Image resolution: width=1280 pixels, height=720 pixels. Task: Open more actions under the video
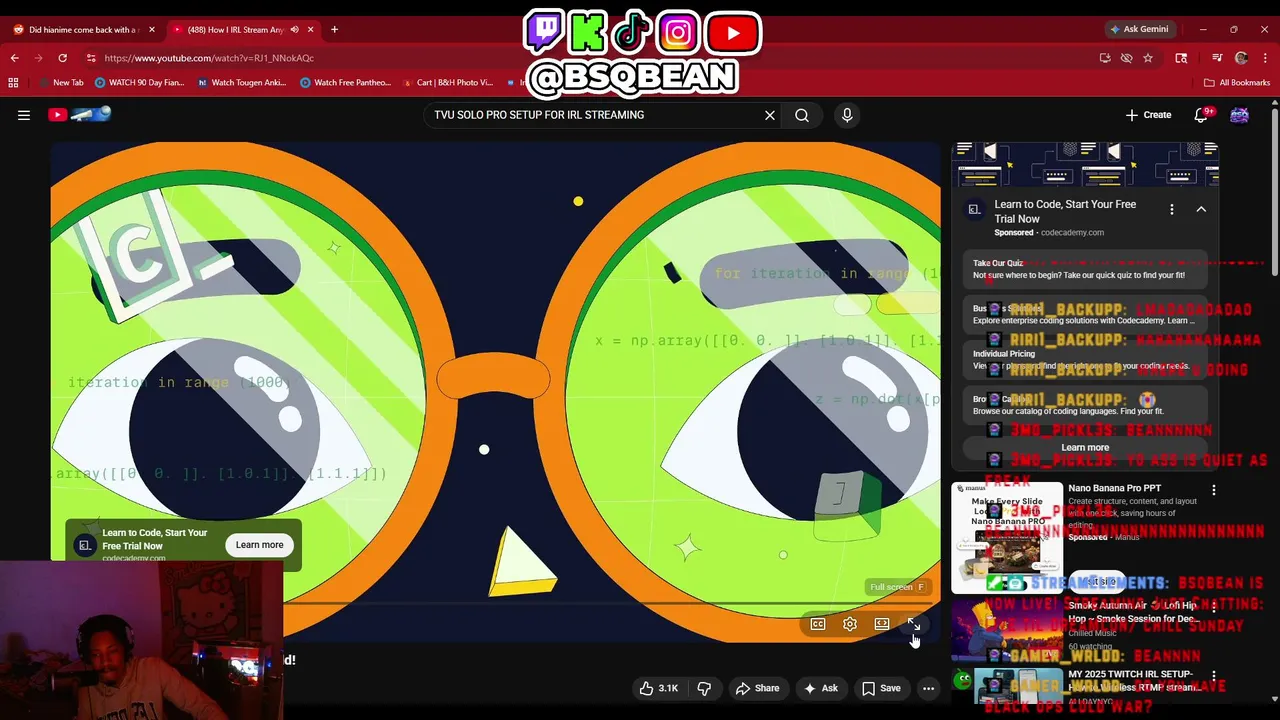click(x=928, y=688)
